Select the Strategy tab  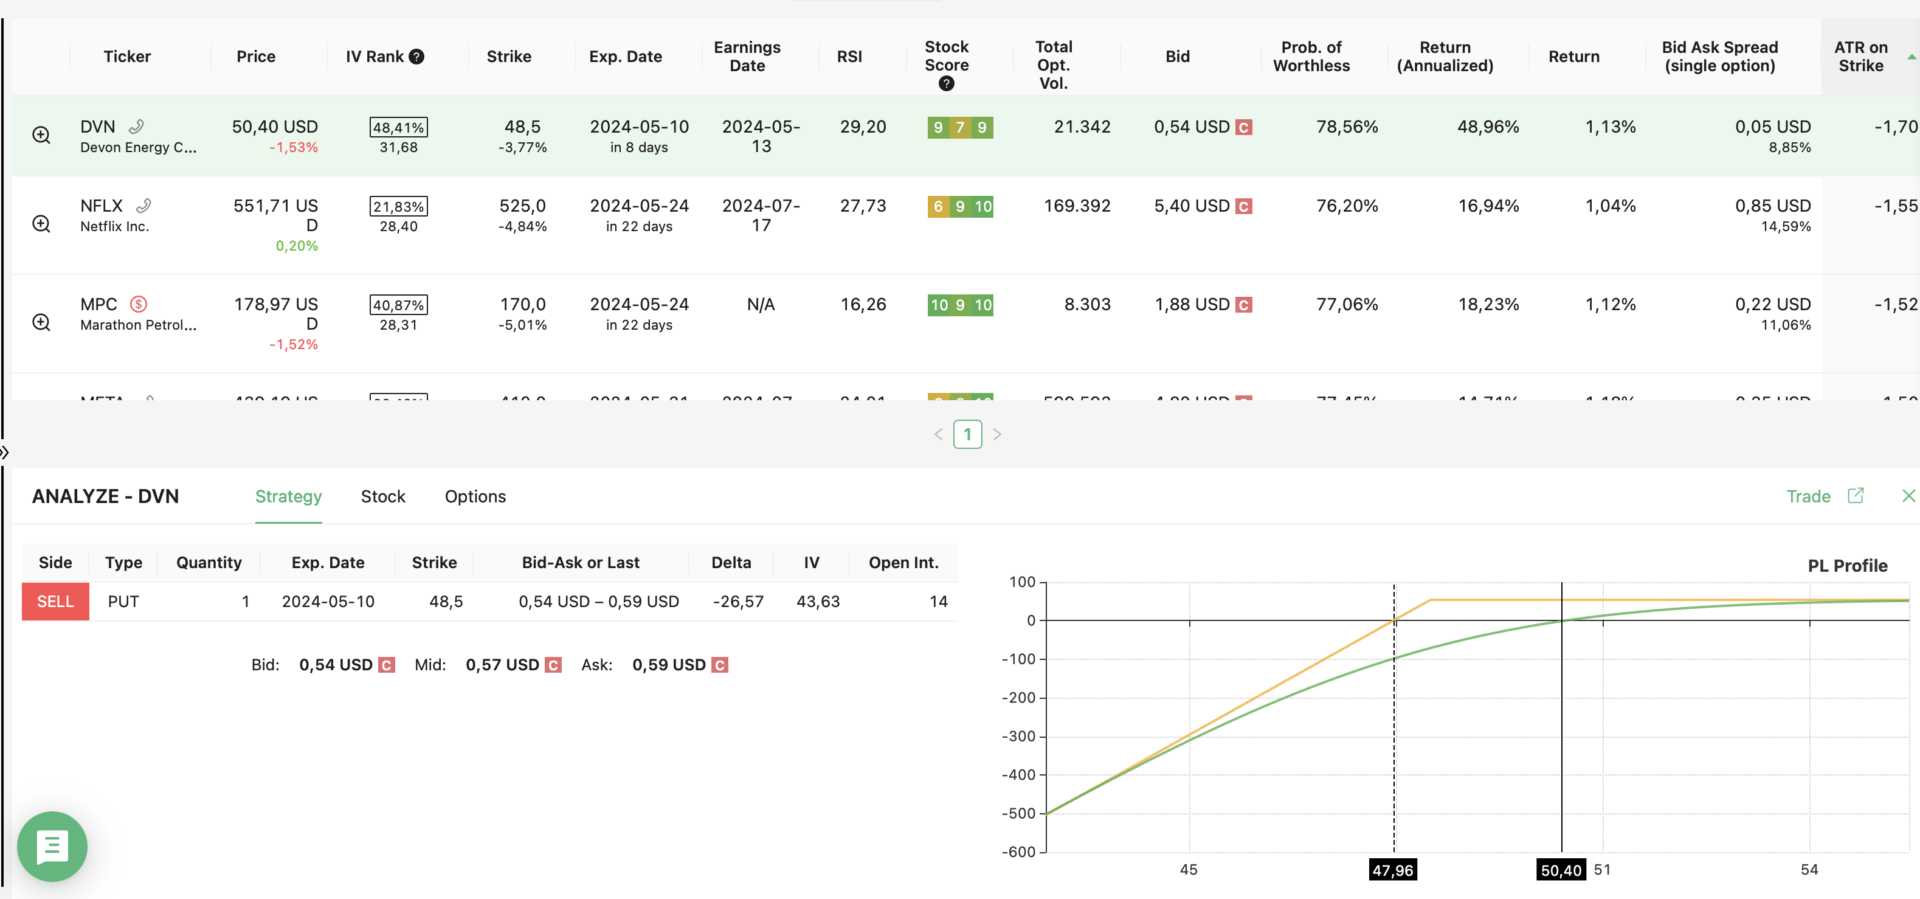click(288, 497)
